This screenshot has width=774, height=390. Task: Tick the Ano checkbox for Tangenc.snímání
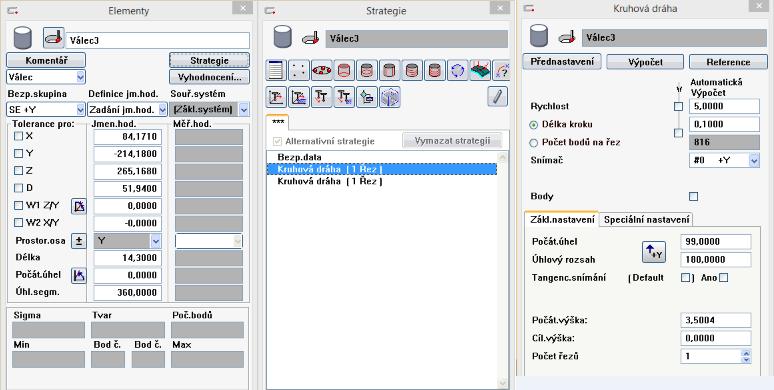[723, 278]
